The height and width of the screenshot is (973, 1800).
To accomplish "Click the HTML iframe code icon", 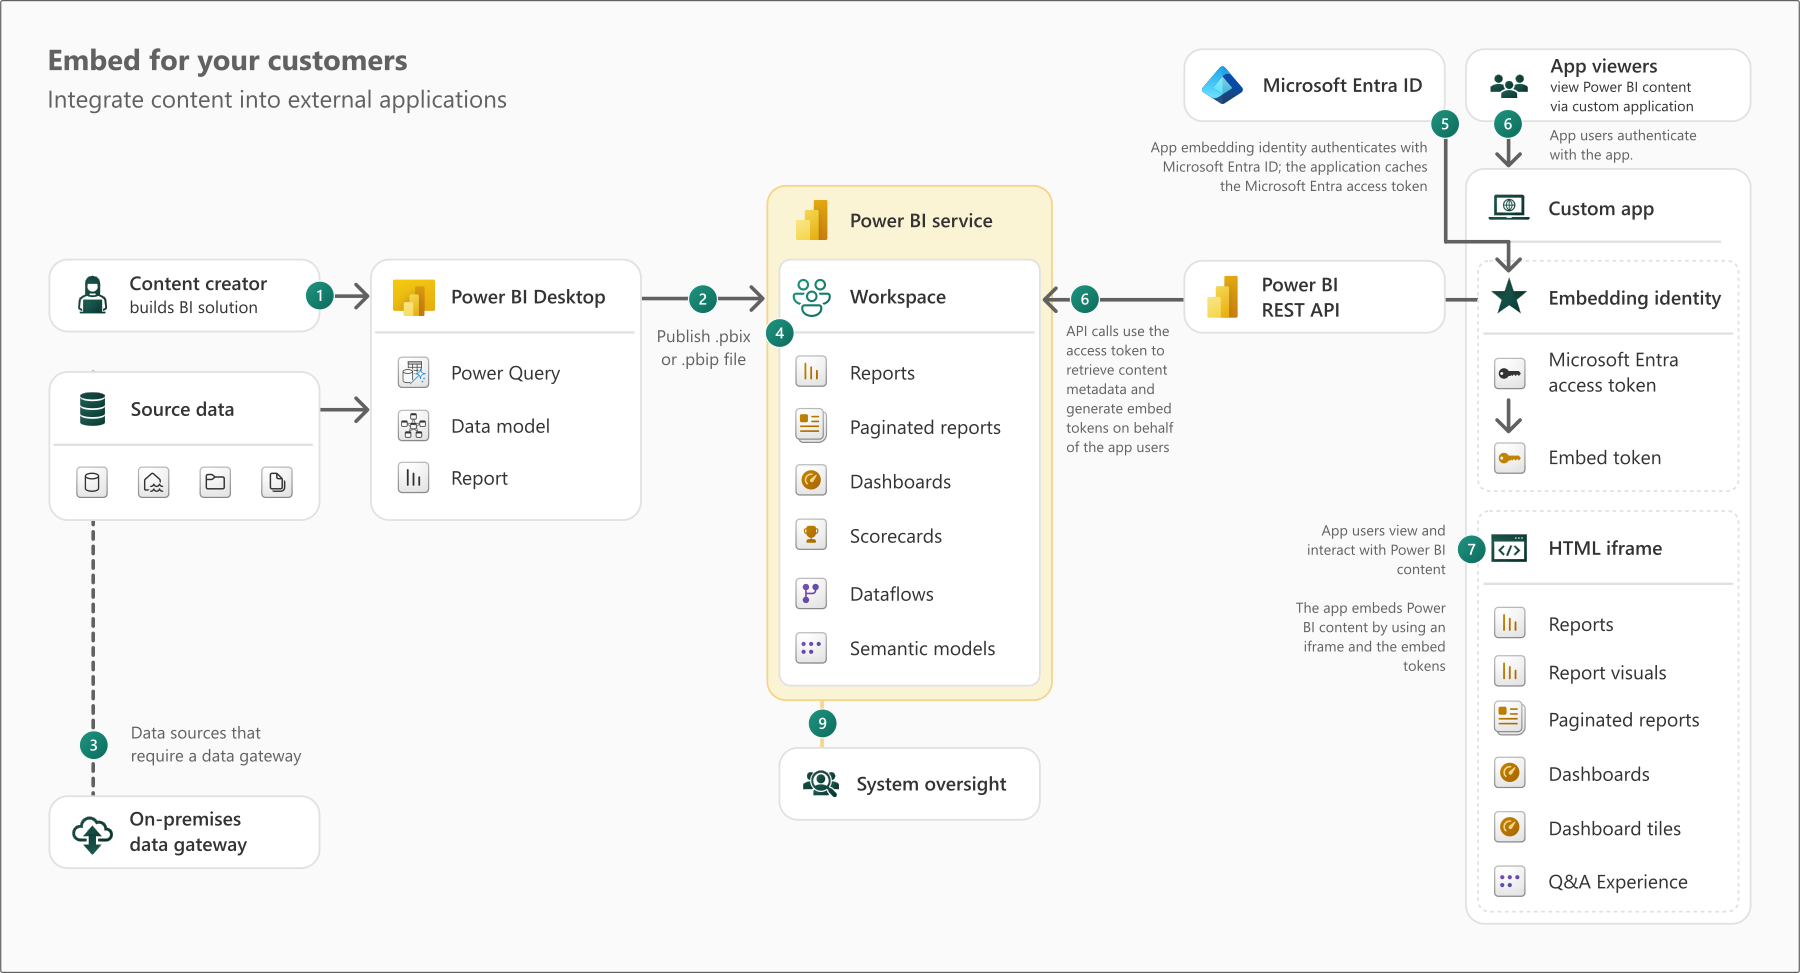I will 1509,548.
